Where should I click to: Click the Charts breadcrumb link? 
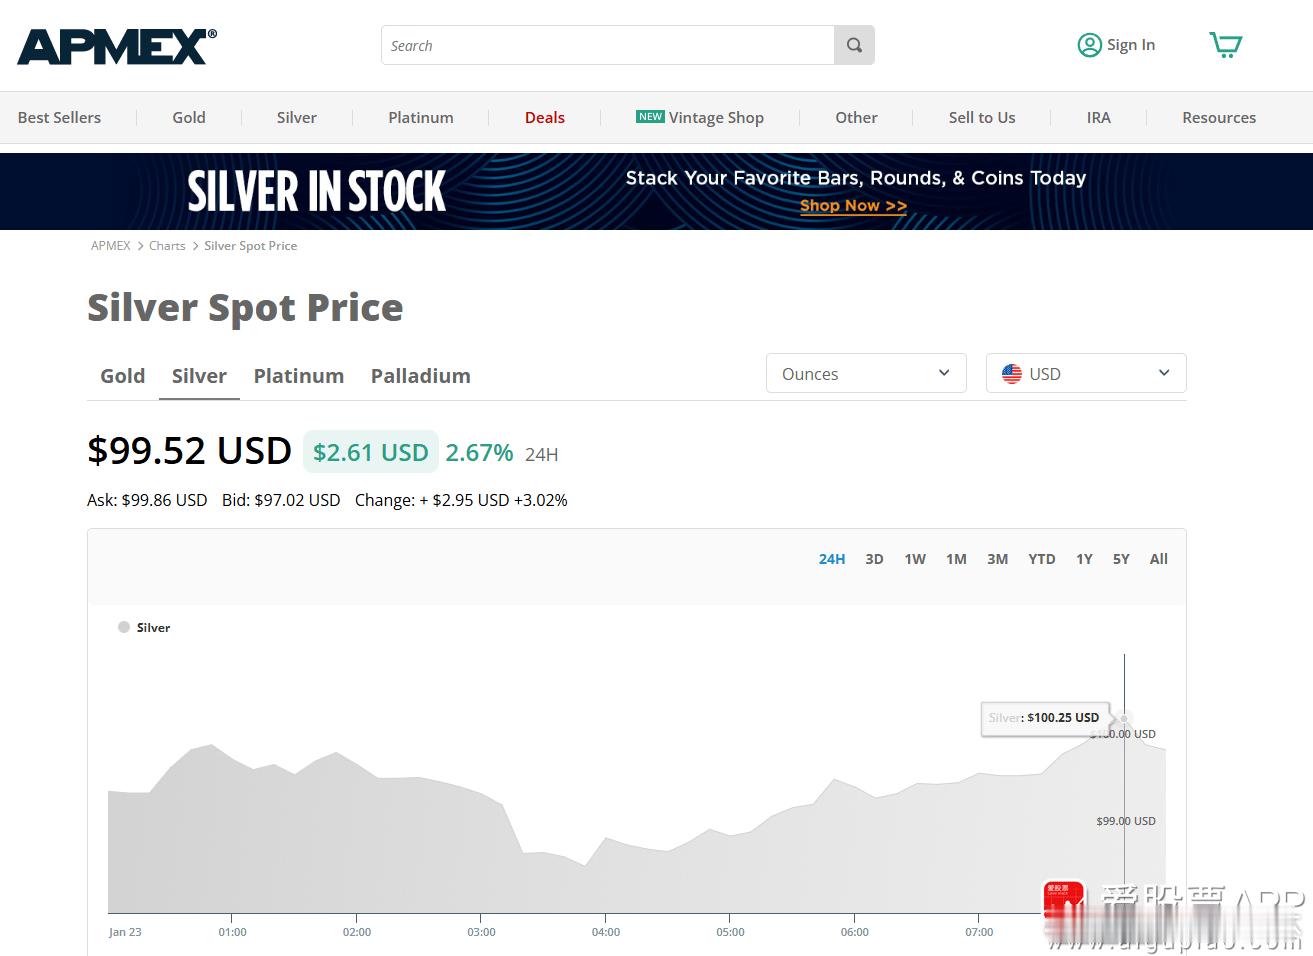coord(166,245)
